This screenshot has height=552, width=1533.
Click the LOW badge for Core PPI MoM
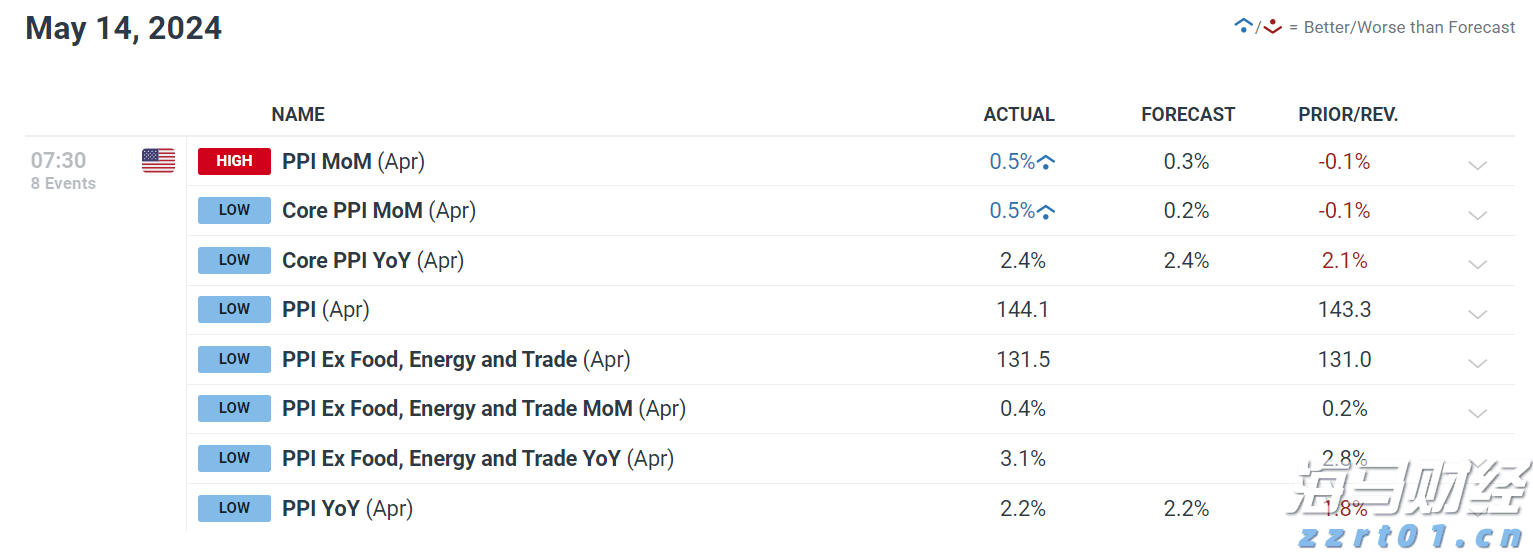[x=234, y=210]
